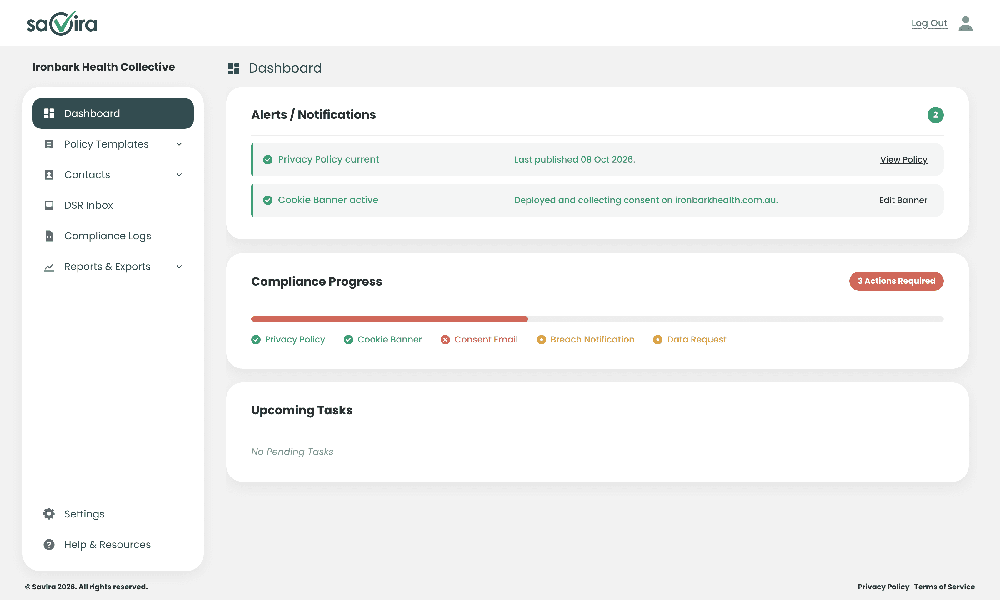The image size is (1000, 600).
Task: Click the Reports & Exports chart icon
Action: pyautogui.click(x=48, y=267)
